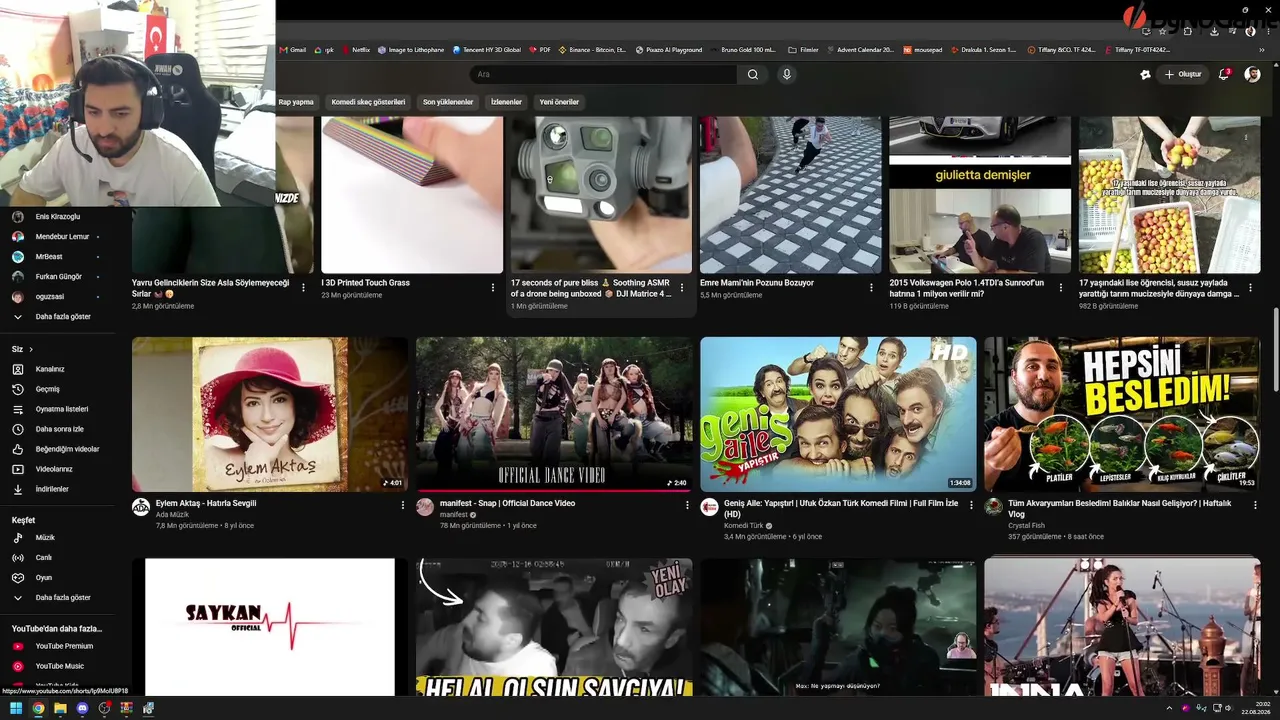Open options for Emre Mami'nin Pozunu short
1280x720 pixels.
(x=872, y=287)
